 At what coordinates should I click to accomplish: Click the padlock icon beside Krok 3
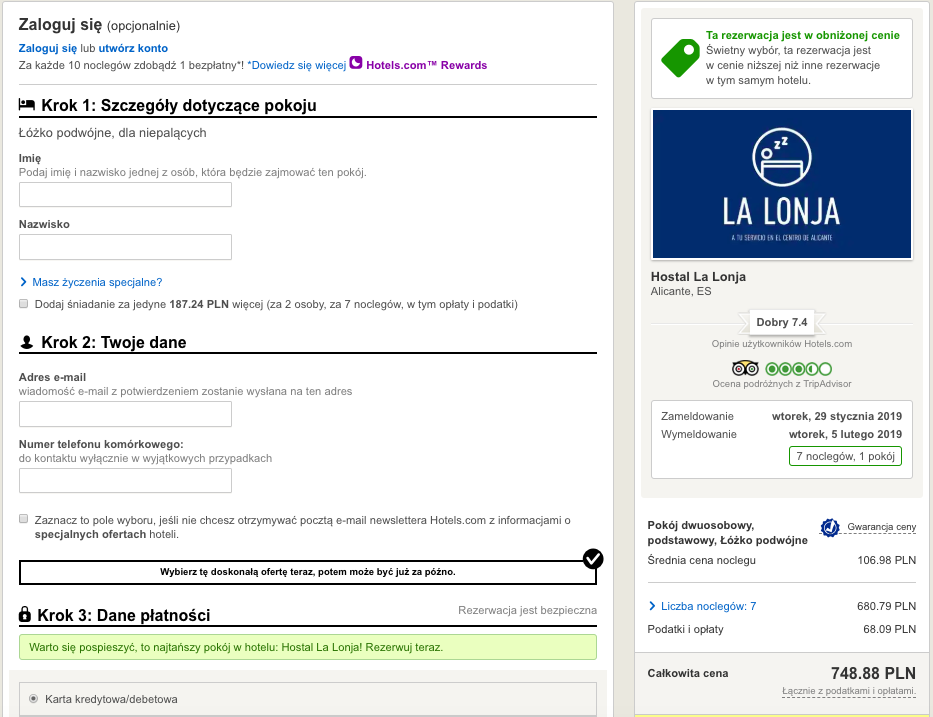click(25, 615)
